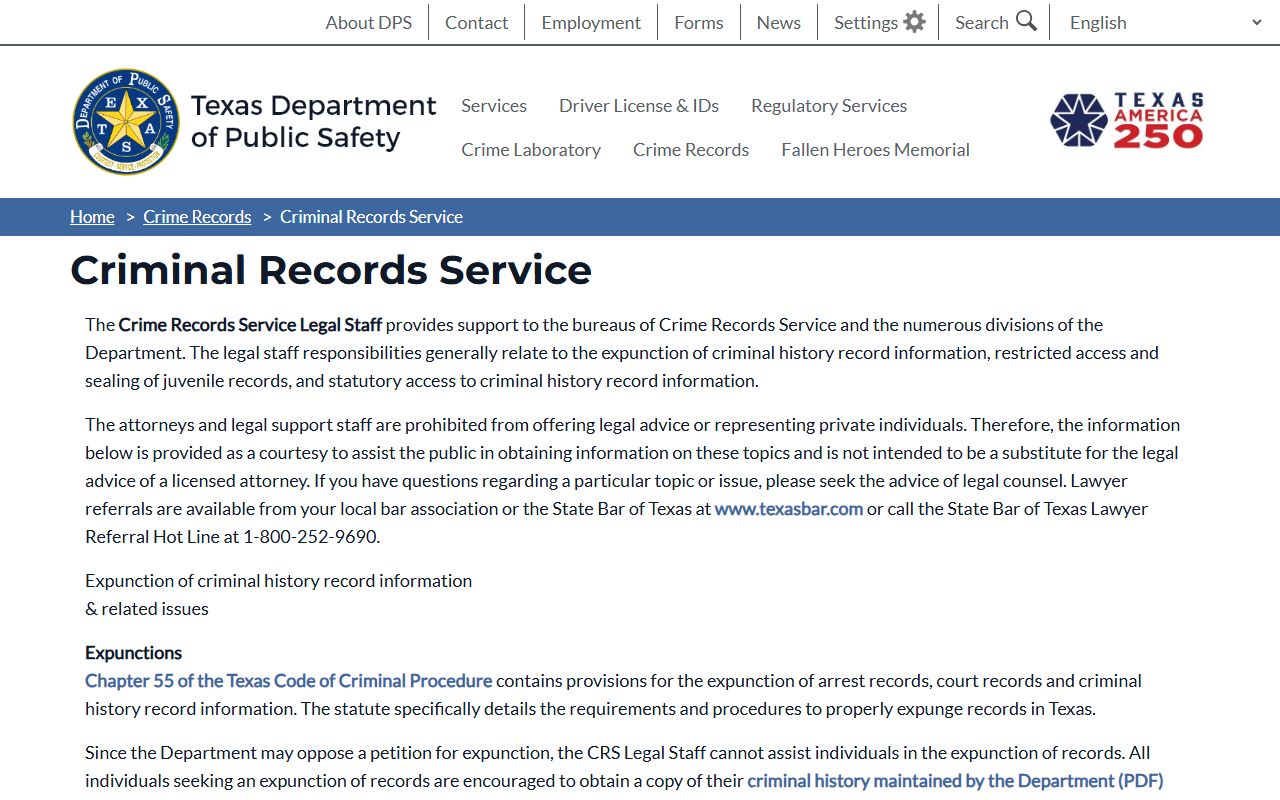The height and width of the screenshot is (800, 1280).
Task: Open the Crime Laboratory menu
Action: [531, 149]
